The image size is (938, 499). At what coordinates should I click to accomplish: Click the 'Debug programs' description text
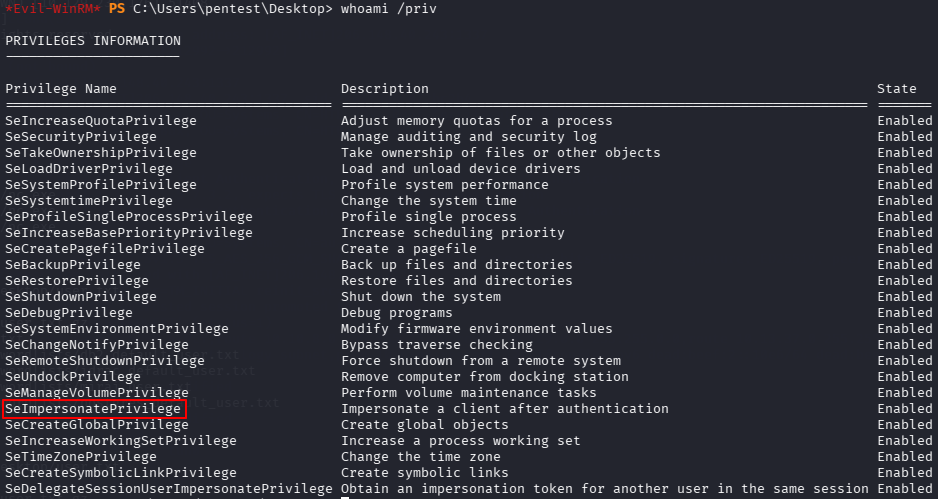[x=397, y=313]
